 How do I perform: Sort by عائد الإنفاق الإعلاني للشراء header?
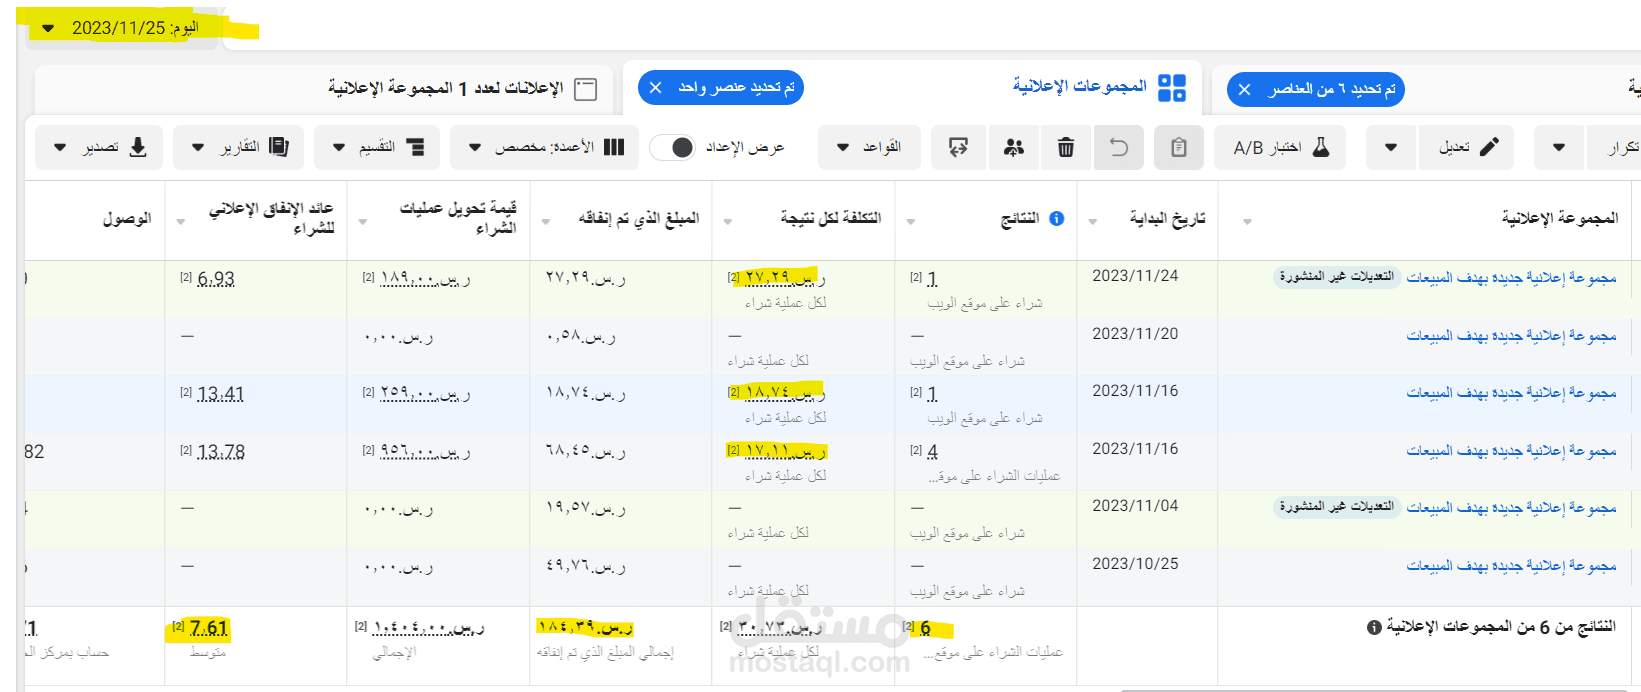pyautogui.click(x=271, y=218)
